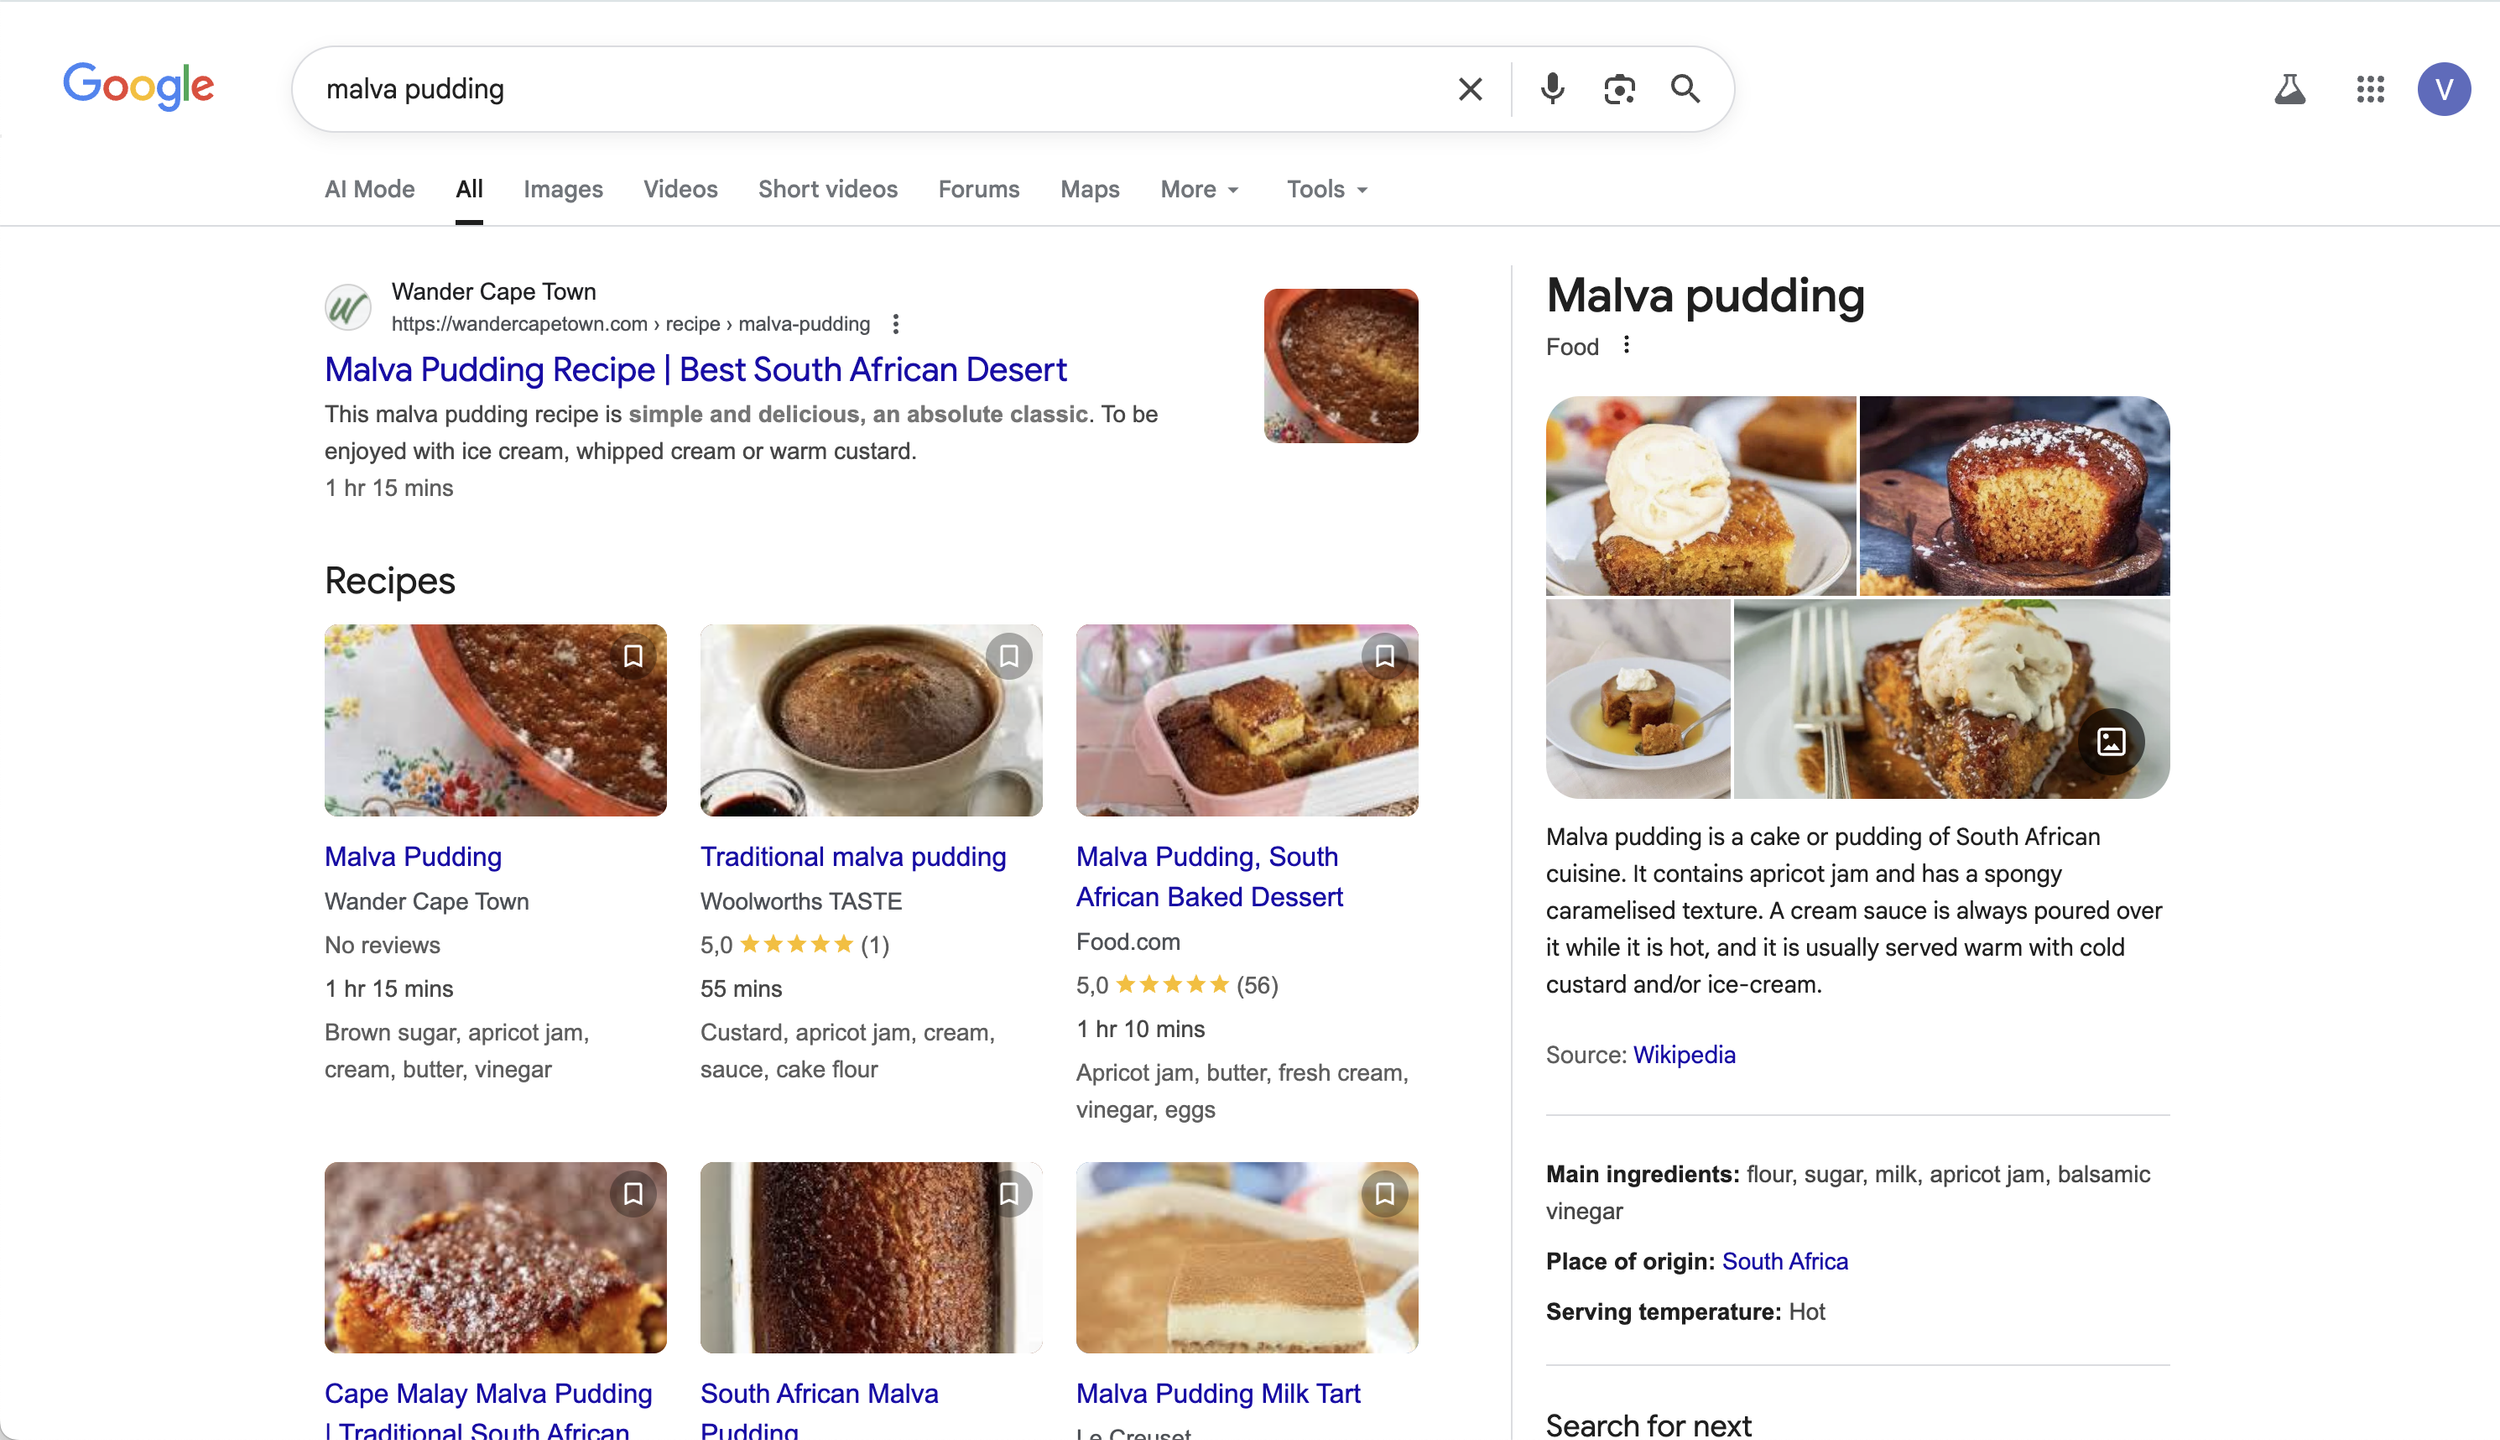
Task: Click the 5,0 rating for Woolworths TASTE recipe
Action: pos(794,945)
